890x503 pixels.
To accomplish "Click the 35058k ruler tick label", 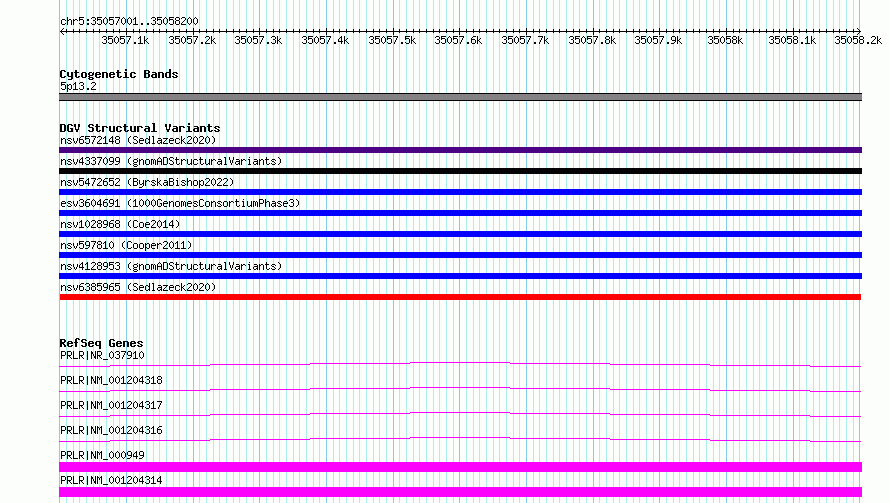I will pos(725,40).
